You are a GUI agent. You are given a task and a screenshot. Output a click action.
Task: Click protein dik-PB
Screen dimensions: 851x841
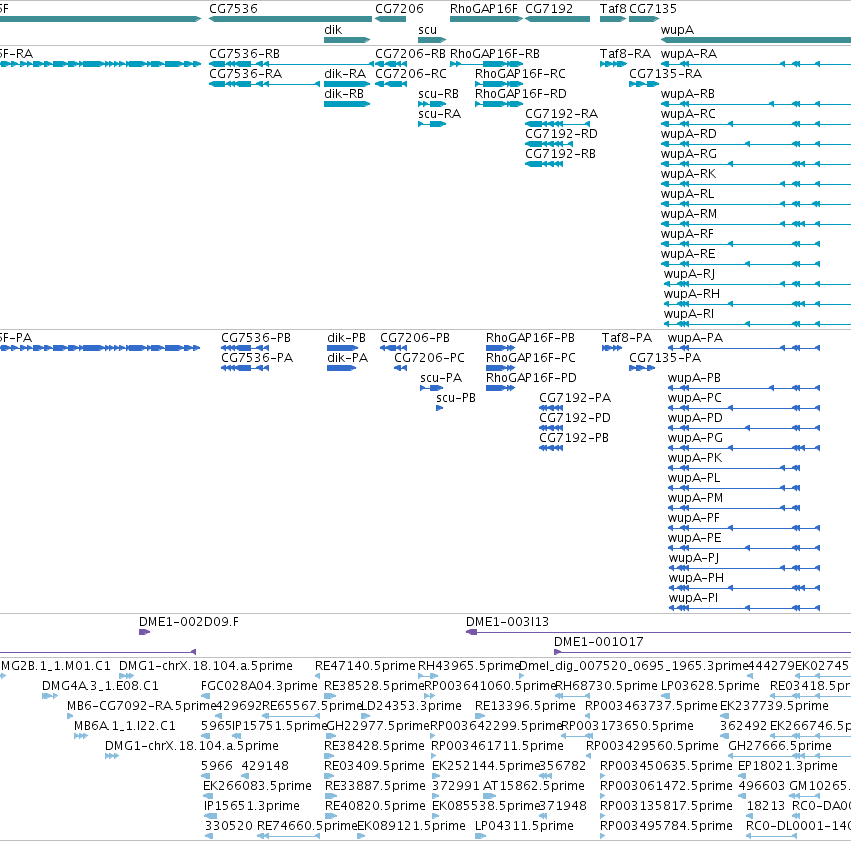[x=342, y=348]
